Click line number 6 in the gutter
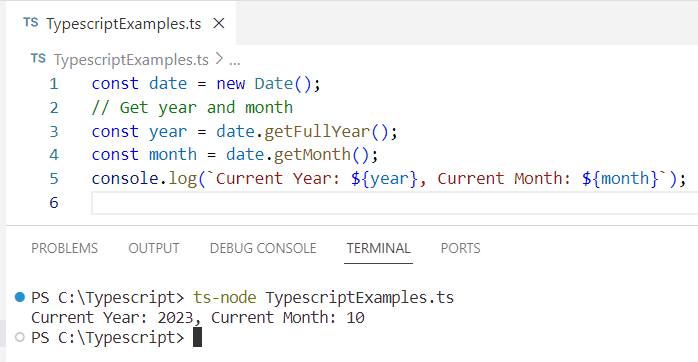The height and width of the screenshot is (362, 698). coord(54,203)
